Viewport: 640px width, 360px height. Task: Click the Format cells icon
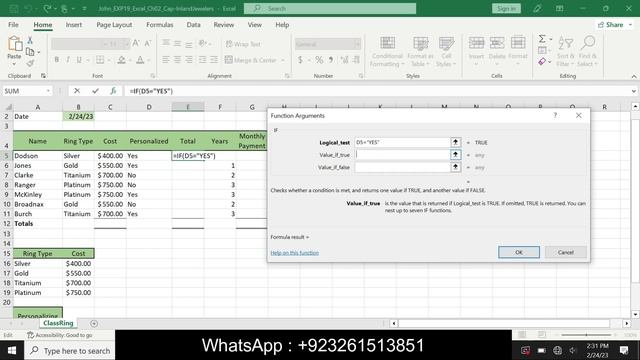click(x=518, y=43)
